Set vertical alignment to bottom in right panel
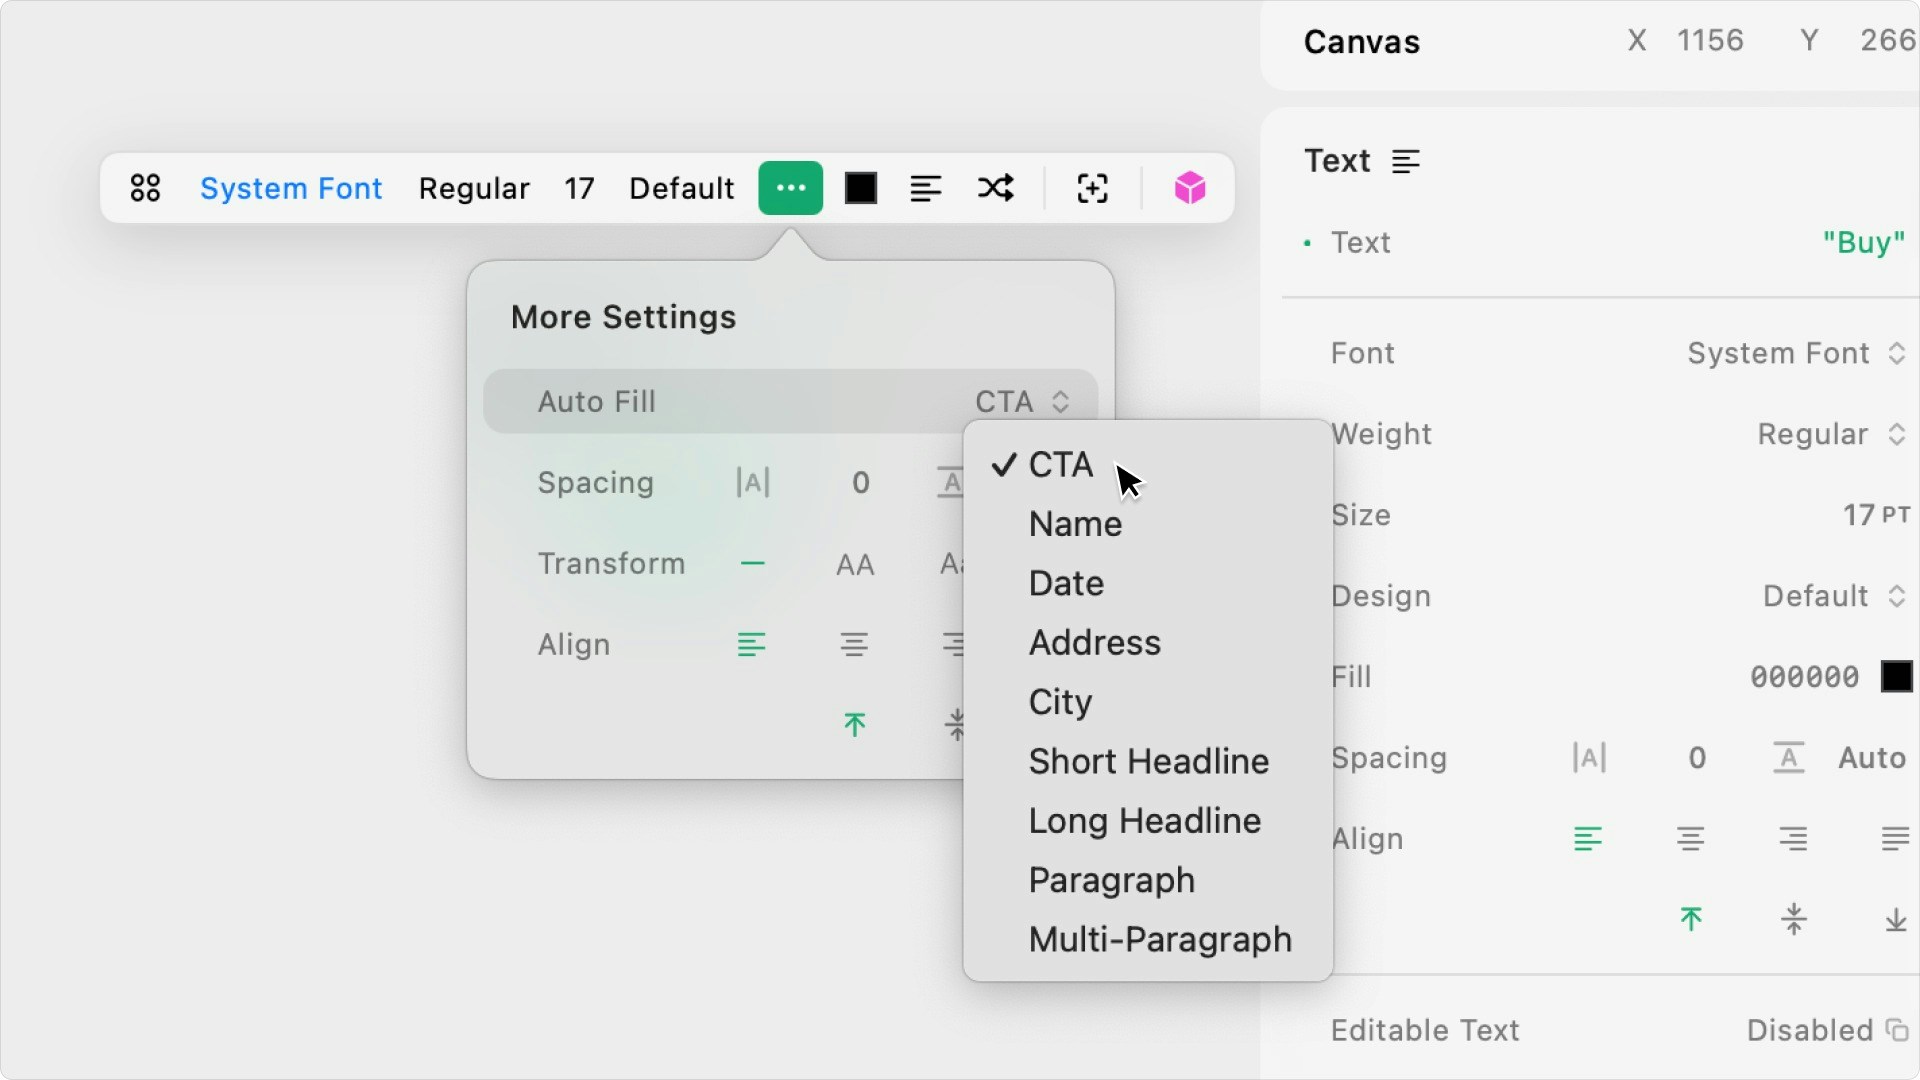1920x1080 pixels. click(1895, 920)
